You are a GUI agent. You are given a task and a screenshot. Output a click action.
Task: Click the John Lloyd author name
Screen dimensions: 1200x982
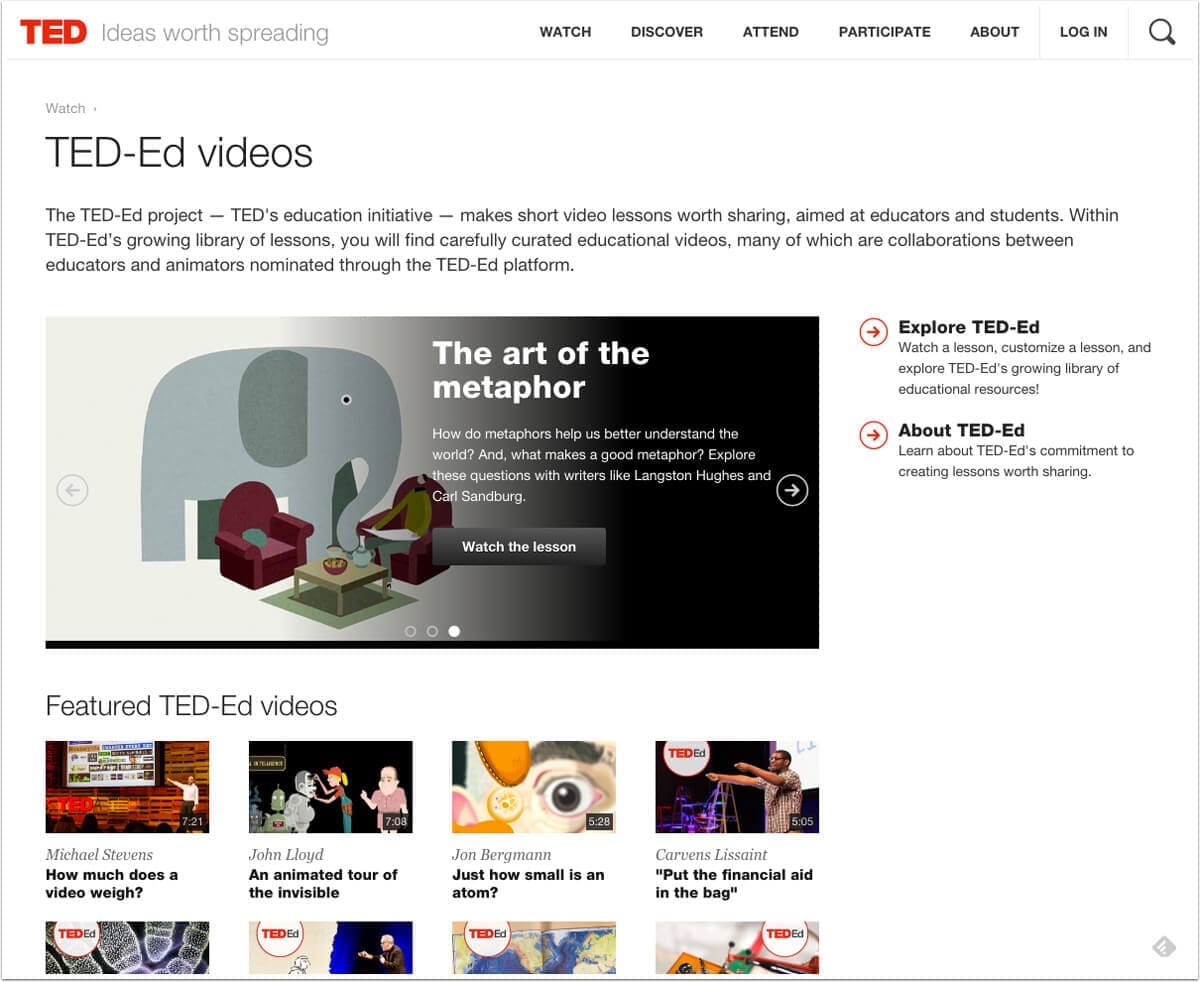click(286, 855)
